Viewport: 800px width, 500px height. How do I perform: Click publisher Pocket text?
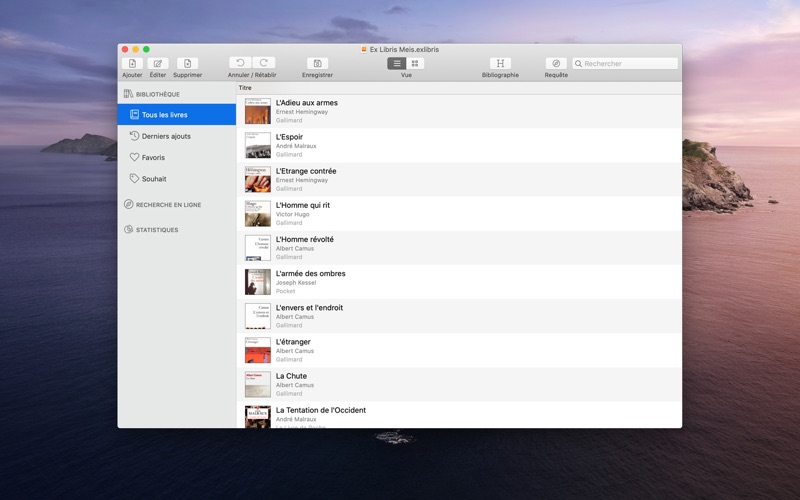285,291
